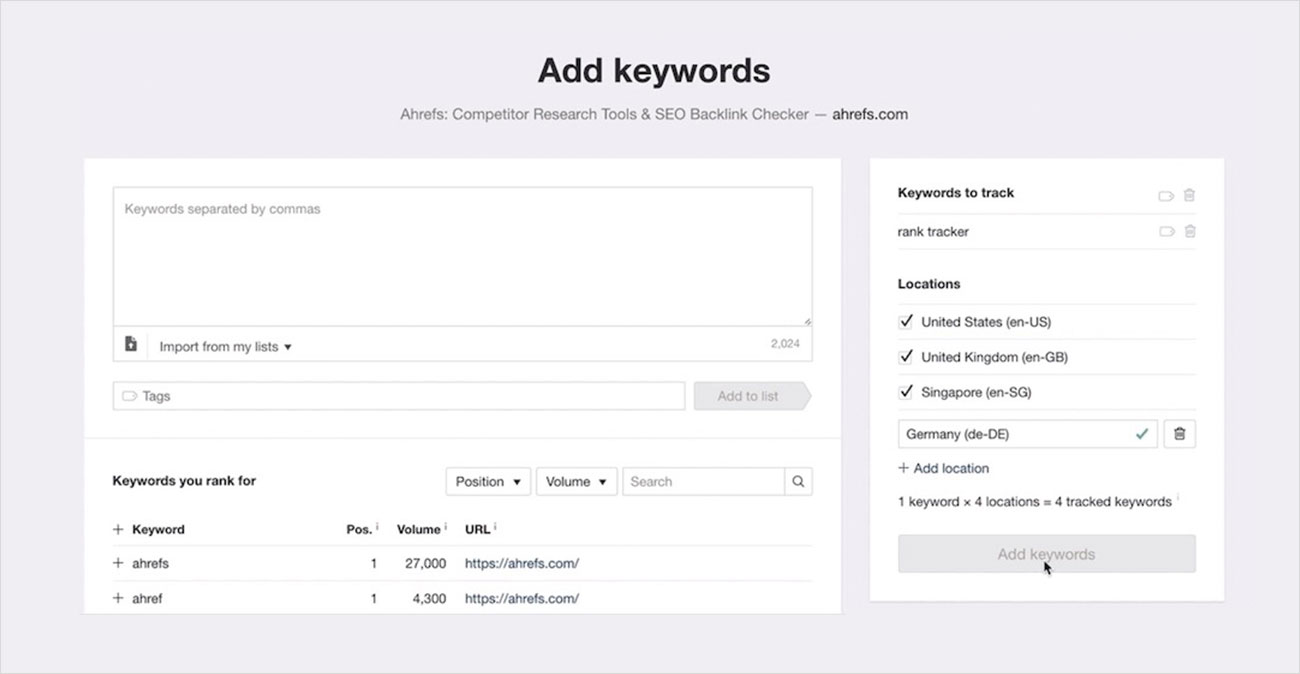The height and width of the screenshot is (674, 1300).
Task: Uncheck the United States (en-US) location
Action: (x=907, y=322)
